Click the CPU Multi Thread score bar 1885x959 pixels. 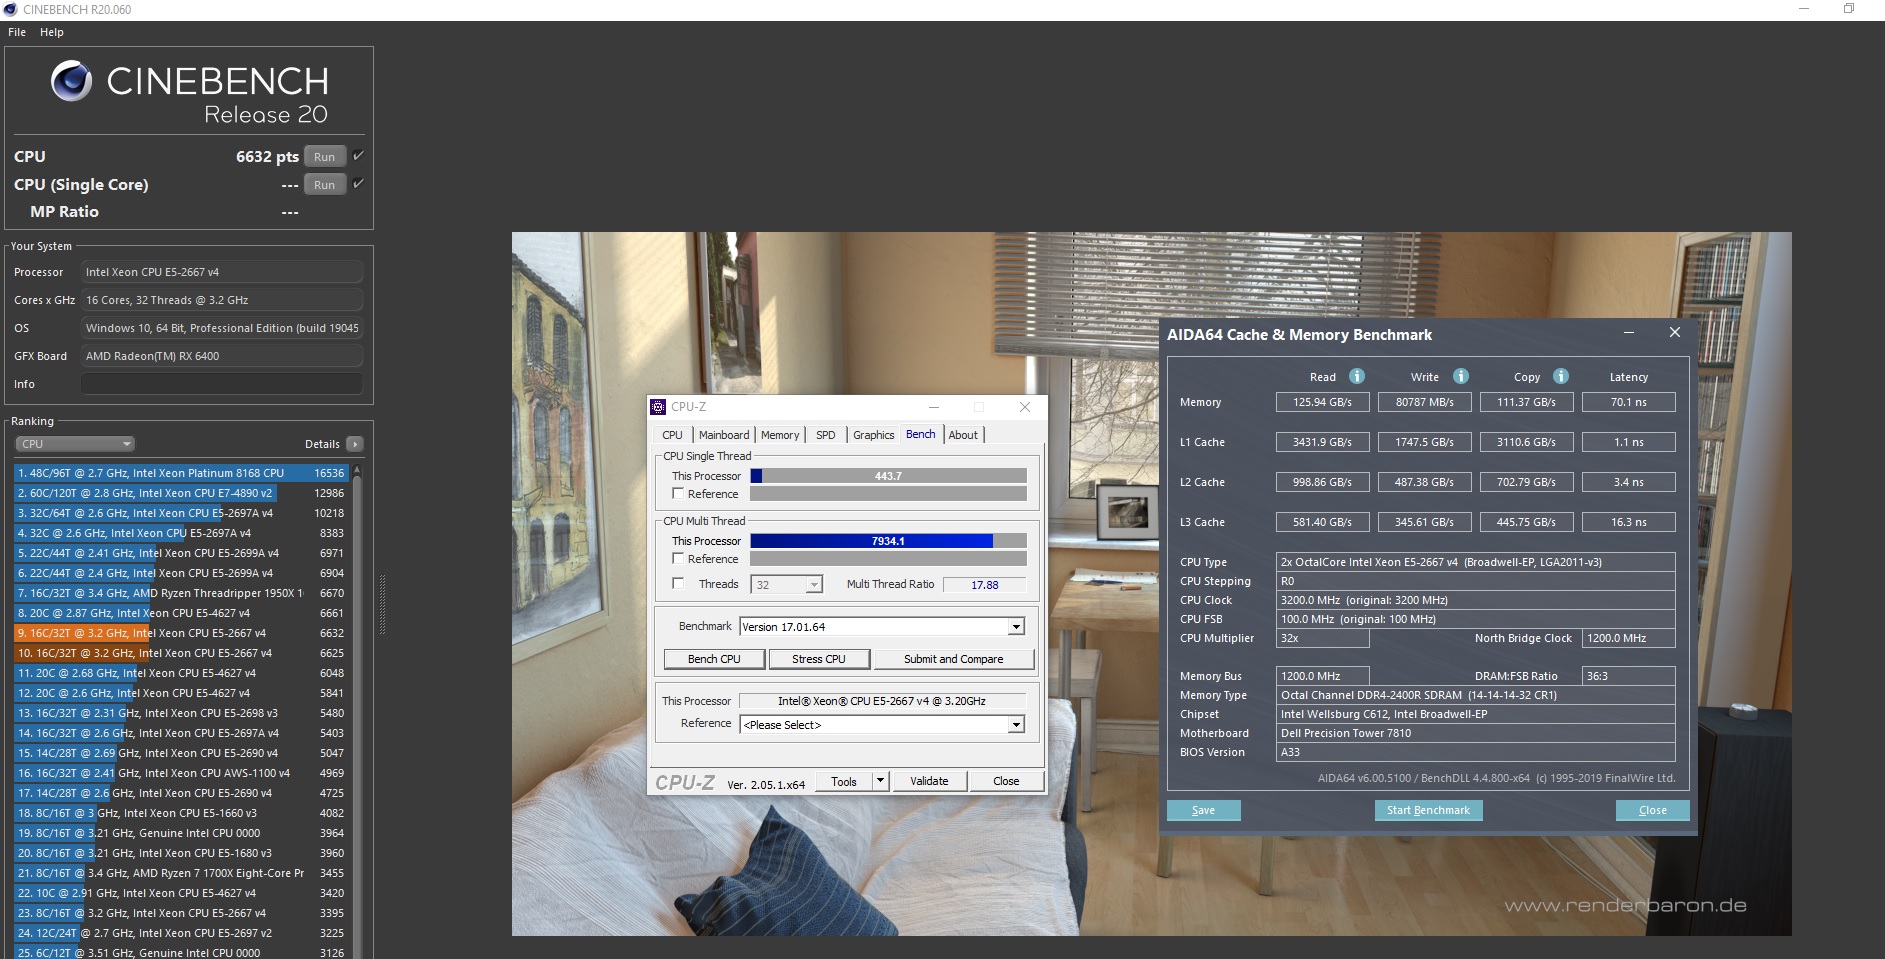pos(888,541)
